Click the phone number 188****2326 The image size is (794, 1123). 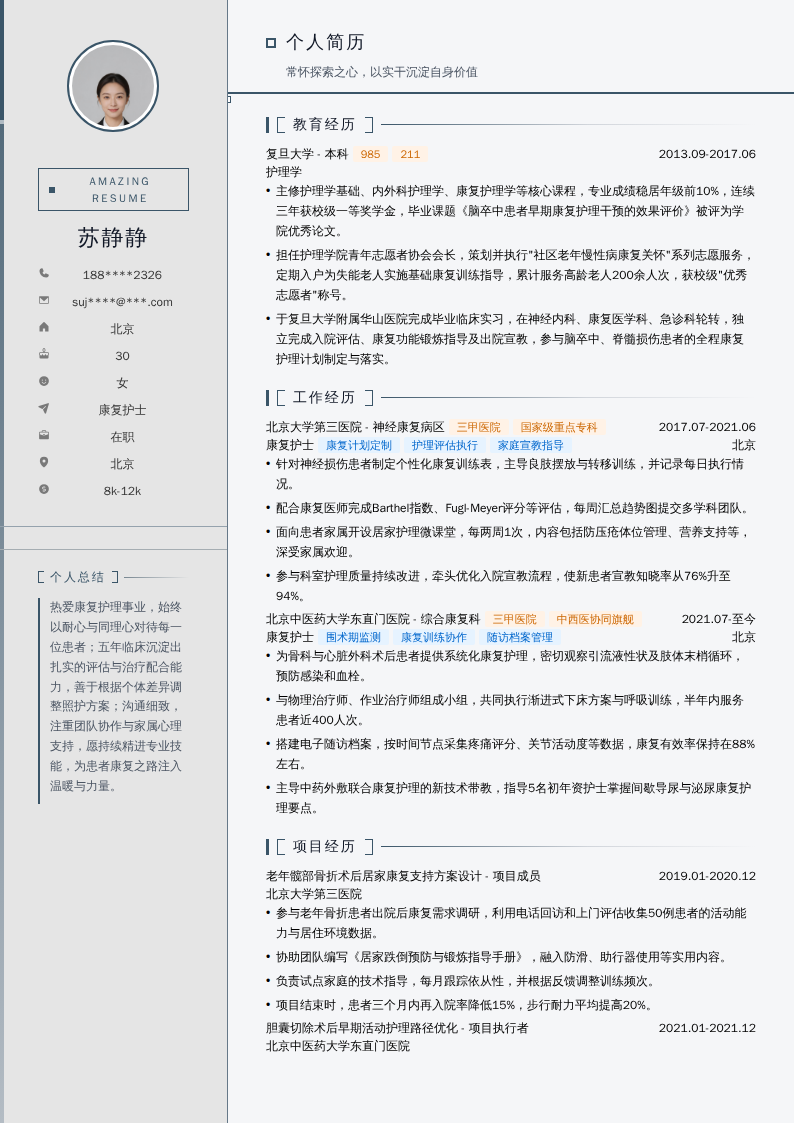pyautogui.click(x=122, y=275)
